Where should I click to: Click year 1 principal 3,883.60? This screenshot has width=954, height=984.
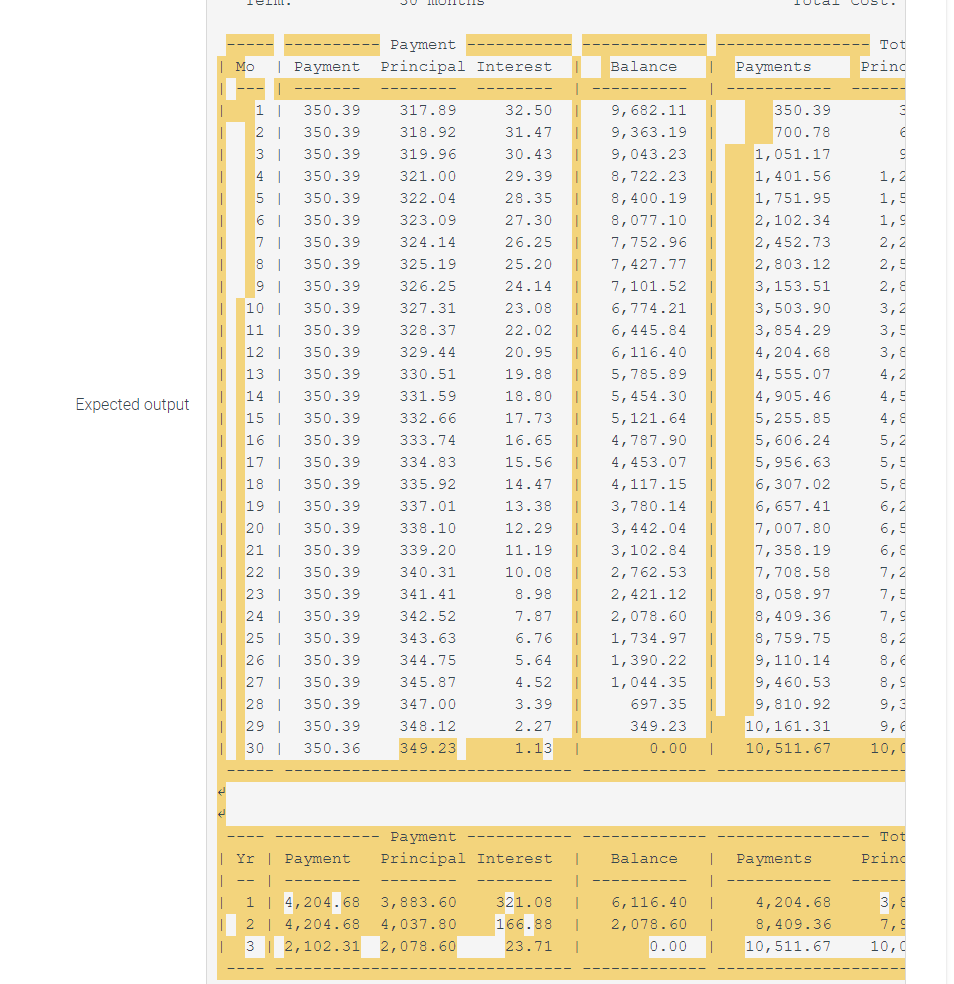(x=418, y=902)
